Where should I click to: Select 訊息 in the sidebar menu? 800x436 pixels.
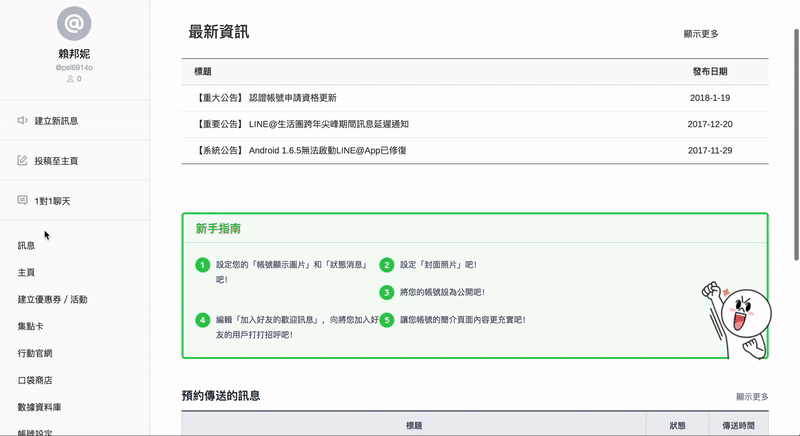(x=27, y=245)
